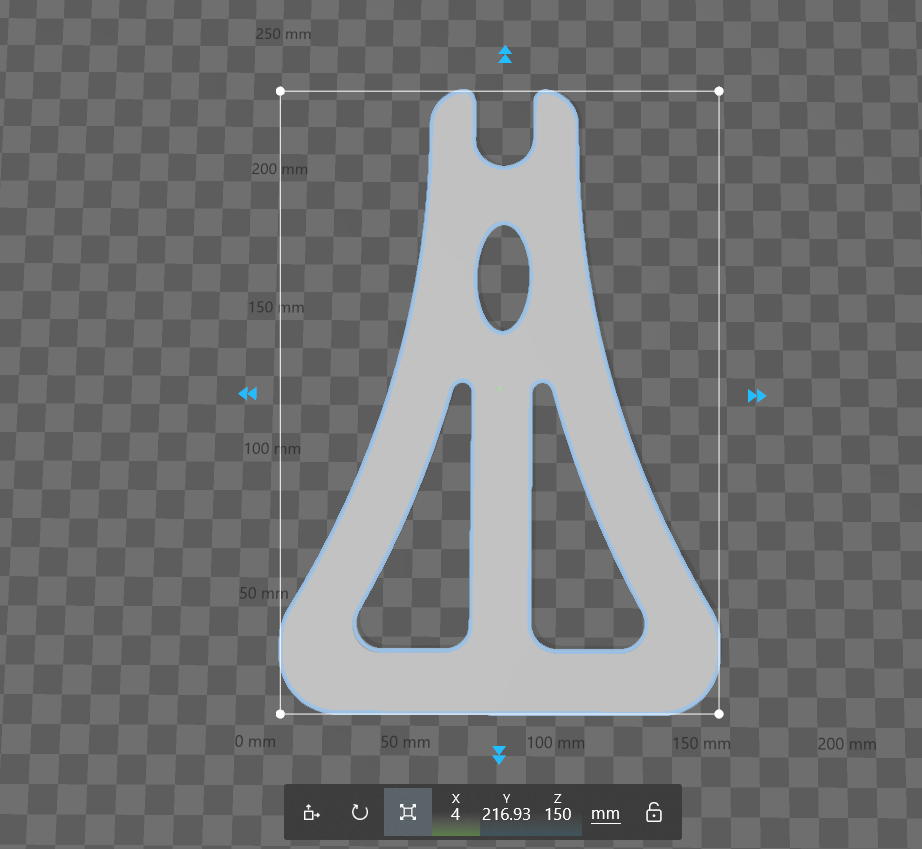The height and width of the screenshot is (849, 922).
Task: Select the Rotate tool icon
Action: [x=360, y=813]
